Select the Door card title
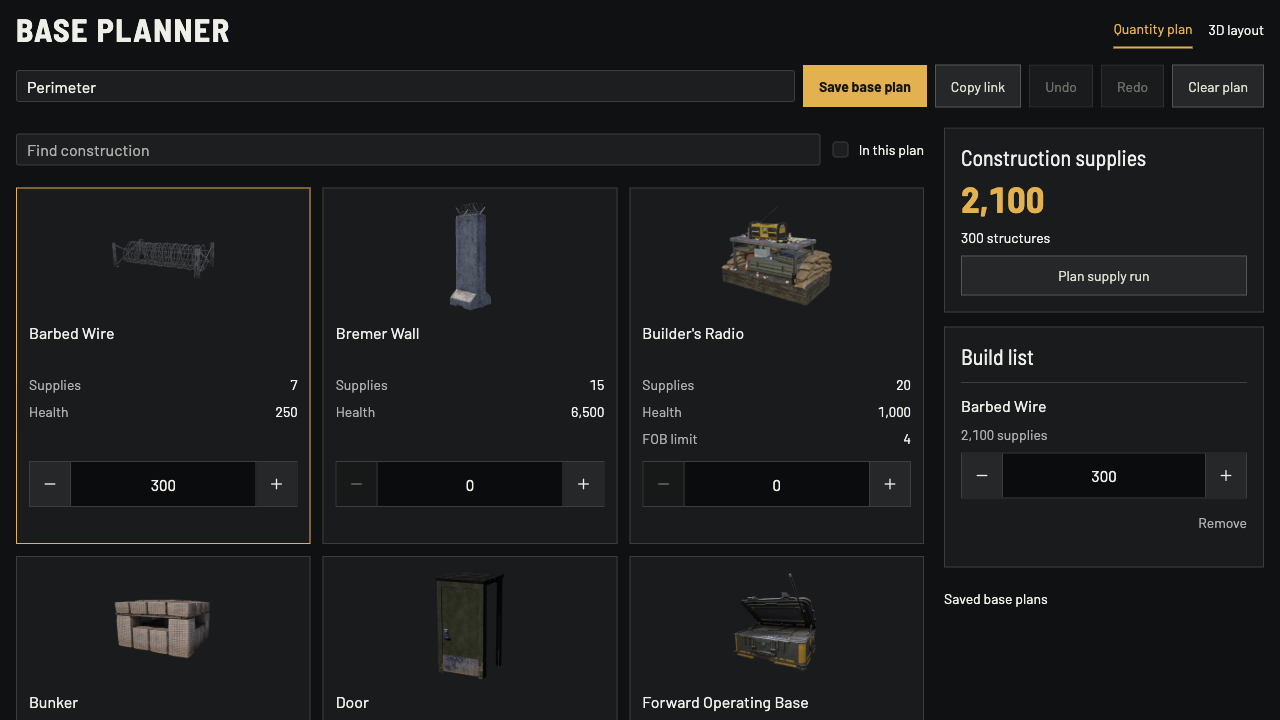This screenshot has width=1280, height=720. pyautogui.click(x=353, y=703)
